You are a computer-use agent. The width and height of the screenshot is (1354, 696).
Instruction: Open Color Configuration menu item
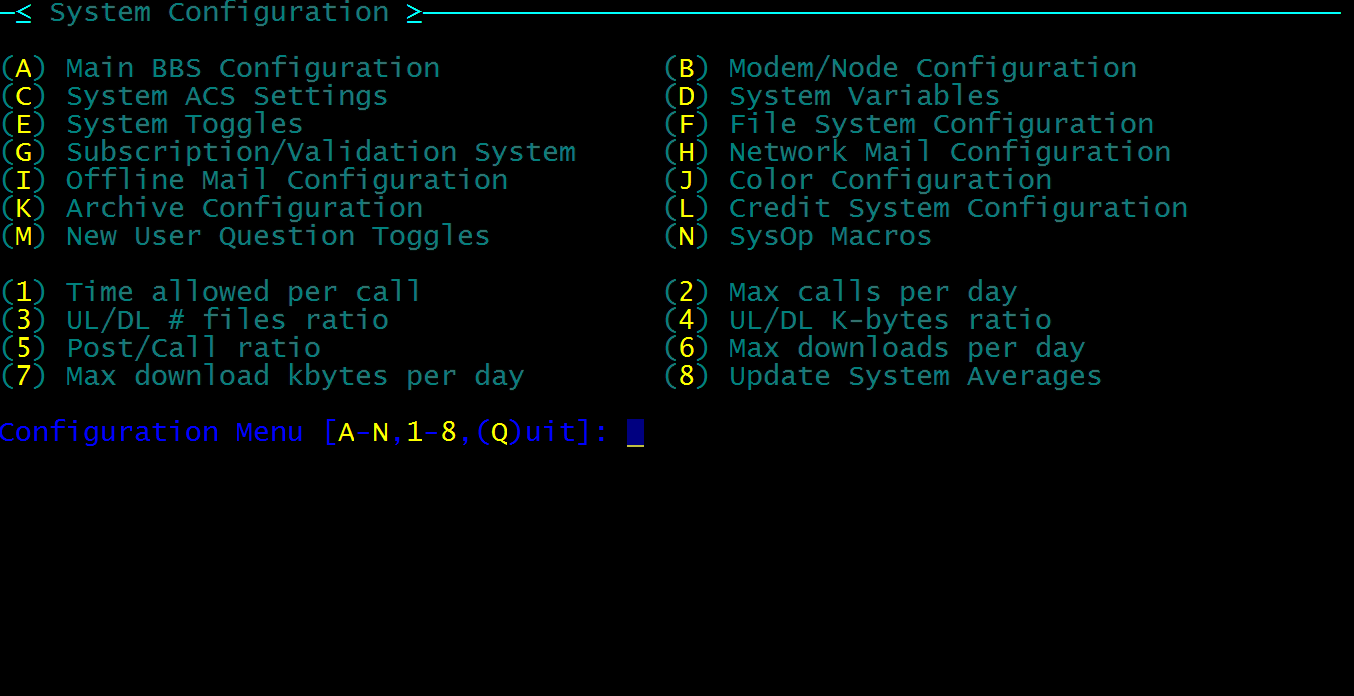[x=858, y=180]
